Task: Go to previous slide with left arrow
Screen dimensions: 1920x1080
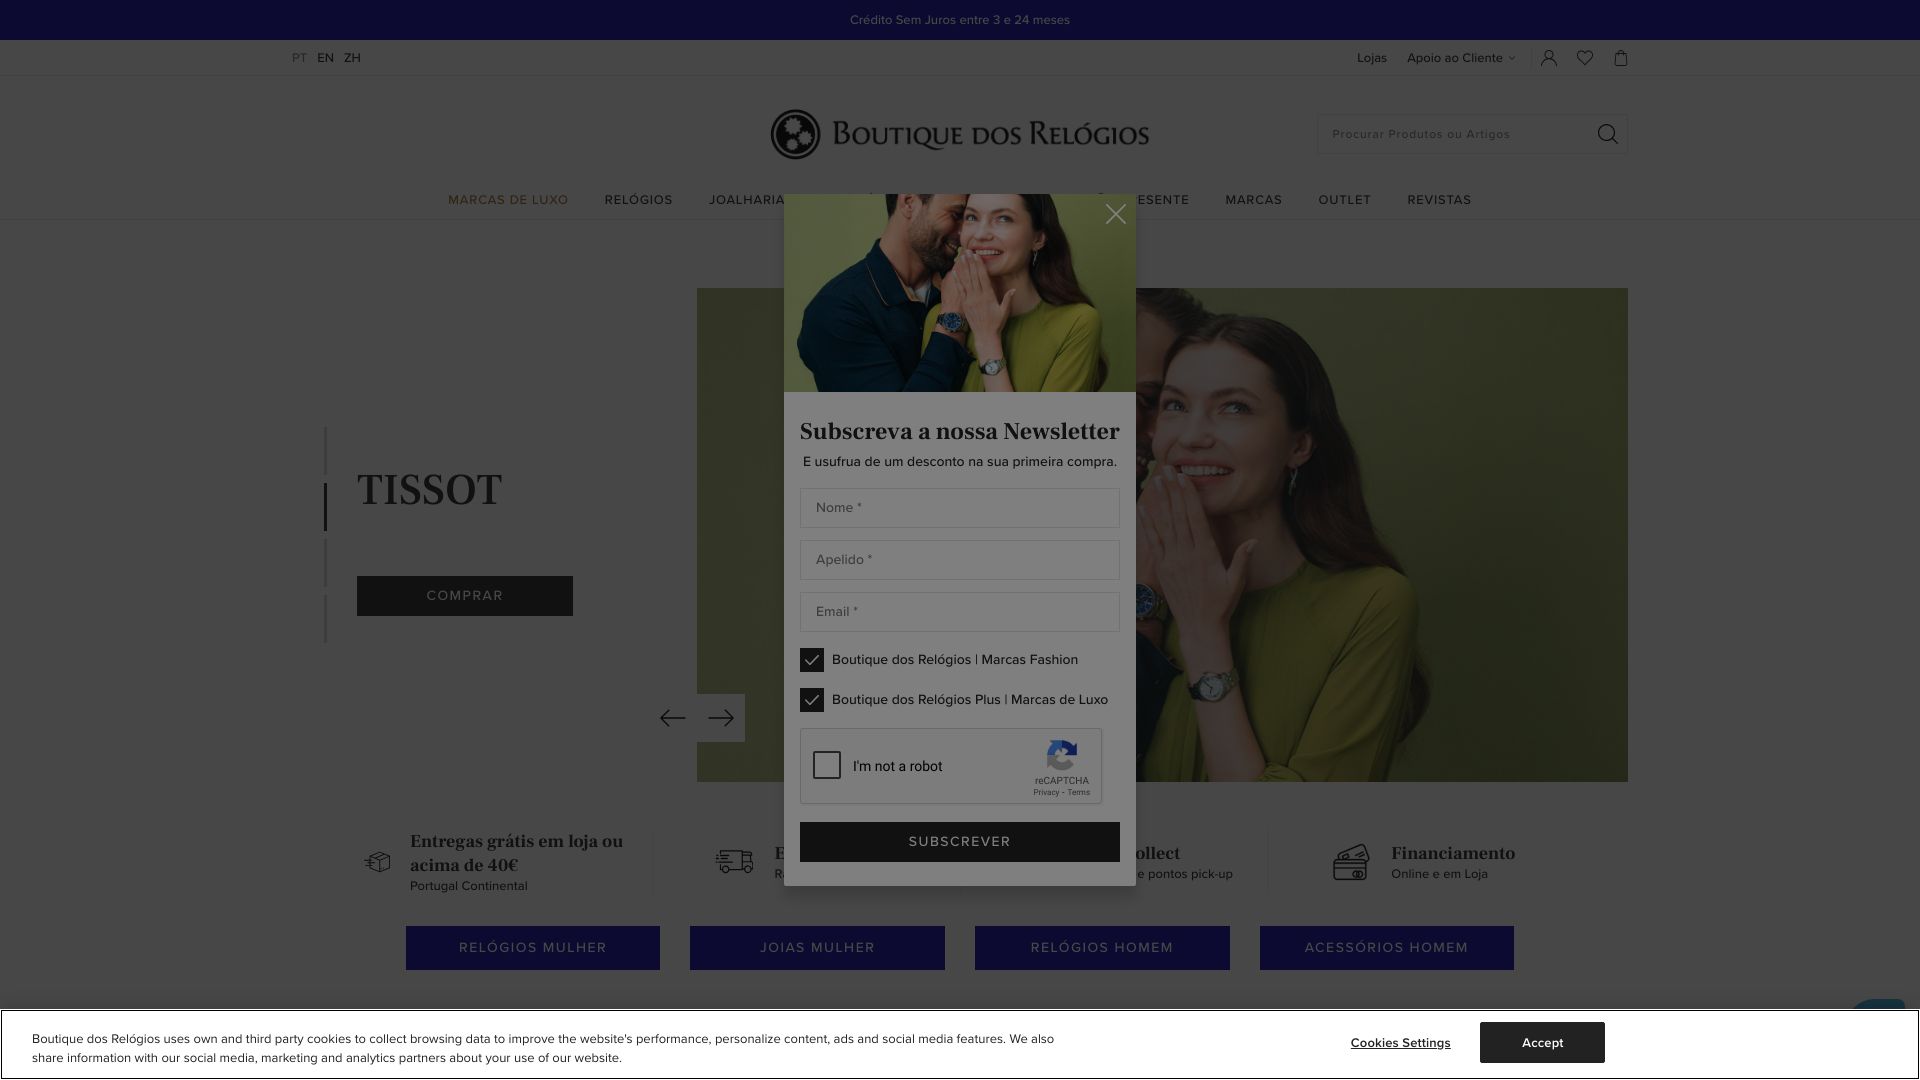Action: (673, 718)
